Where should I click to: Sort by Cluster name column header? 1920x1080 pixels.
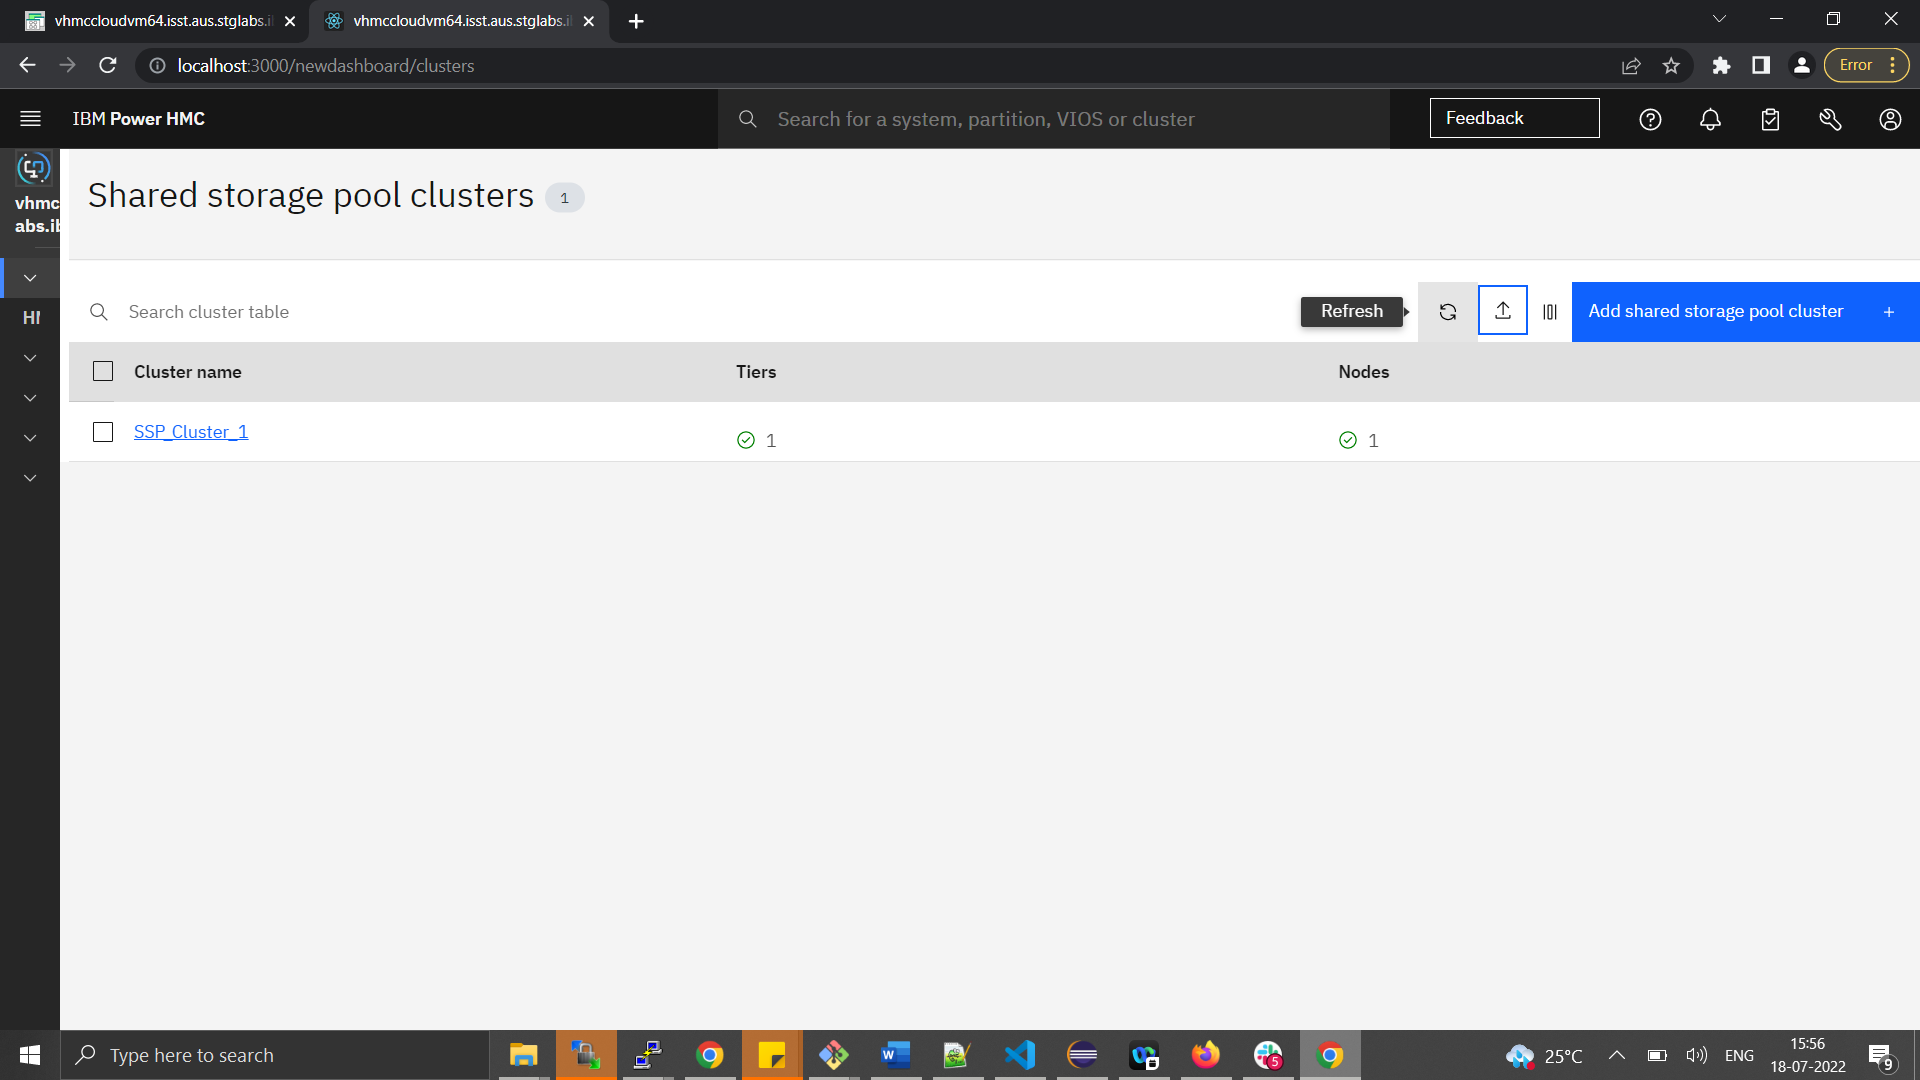pyautogui.click(x=188, y=372)
